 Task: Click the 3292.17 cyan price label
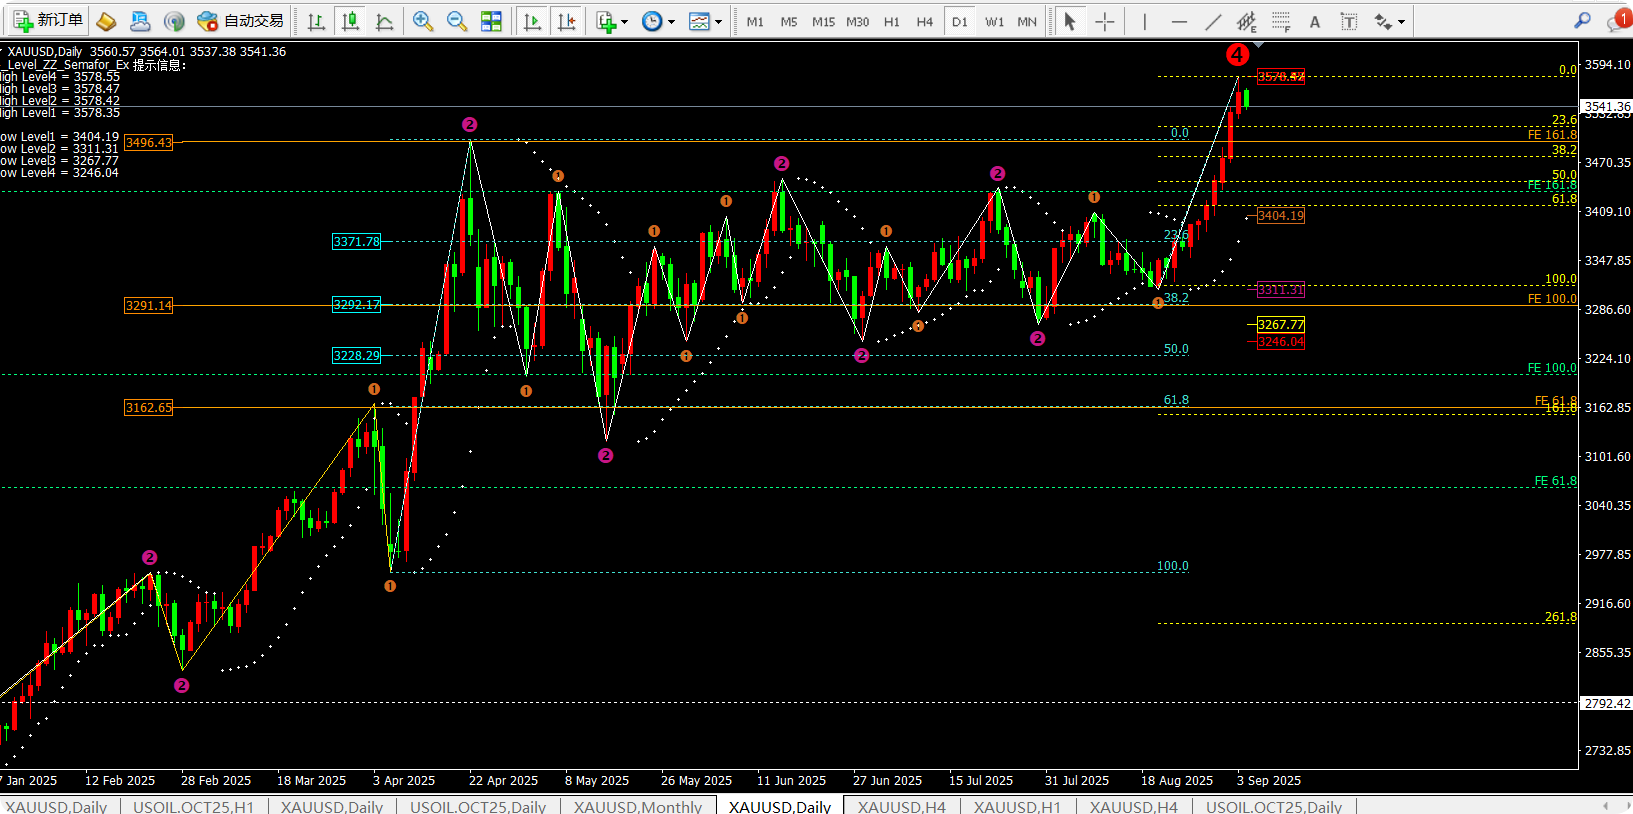pos(356,305)
